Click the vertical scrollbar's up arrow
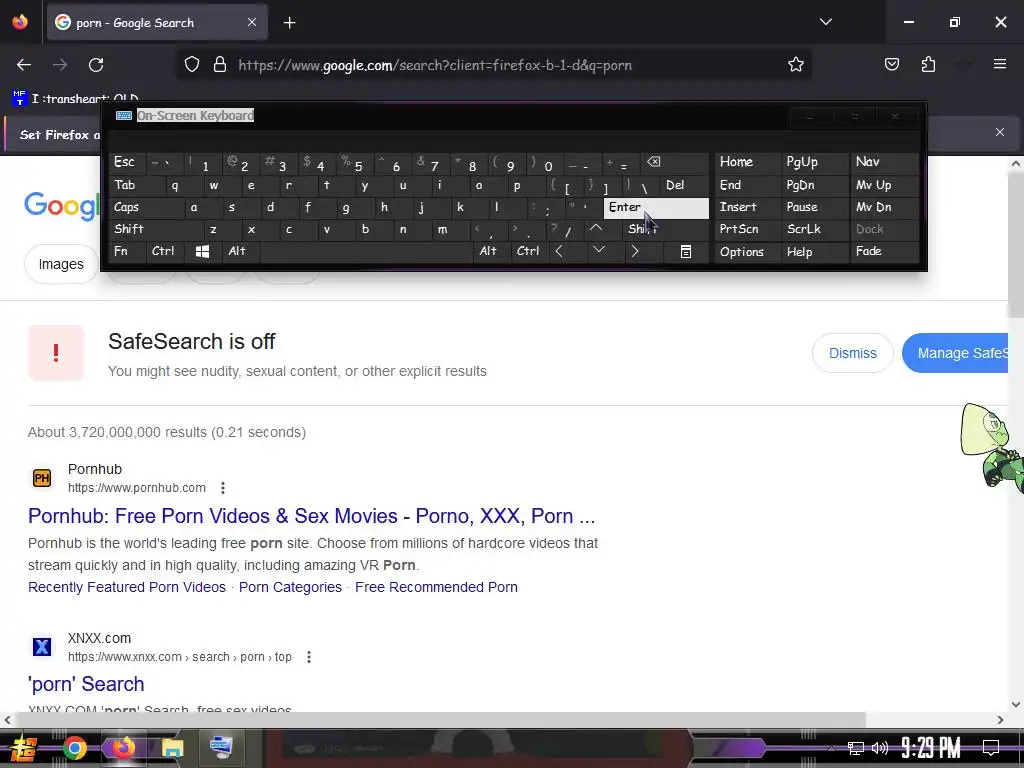 pos(1016,164)
